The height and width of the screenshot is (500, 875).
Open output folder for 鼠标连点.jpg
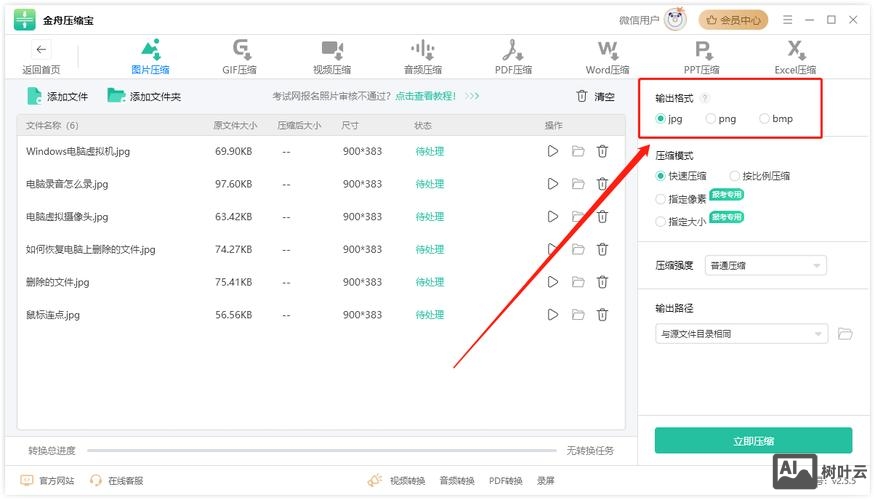(578, 315)
